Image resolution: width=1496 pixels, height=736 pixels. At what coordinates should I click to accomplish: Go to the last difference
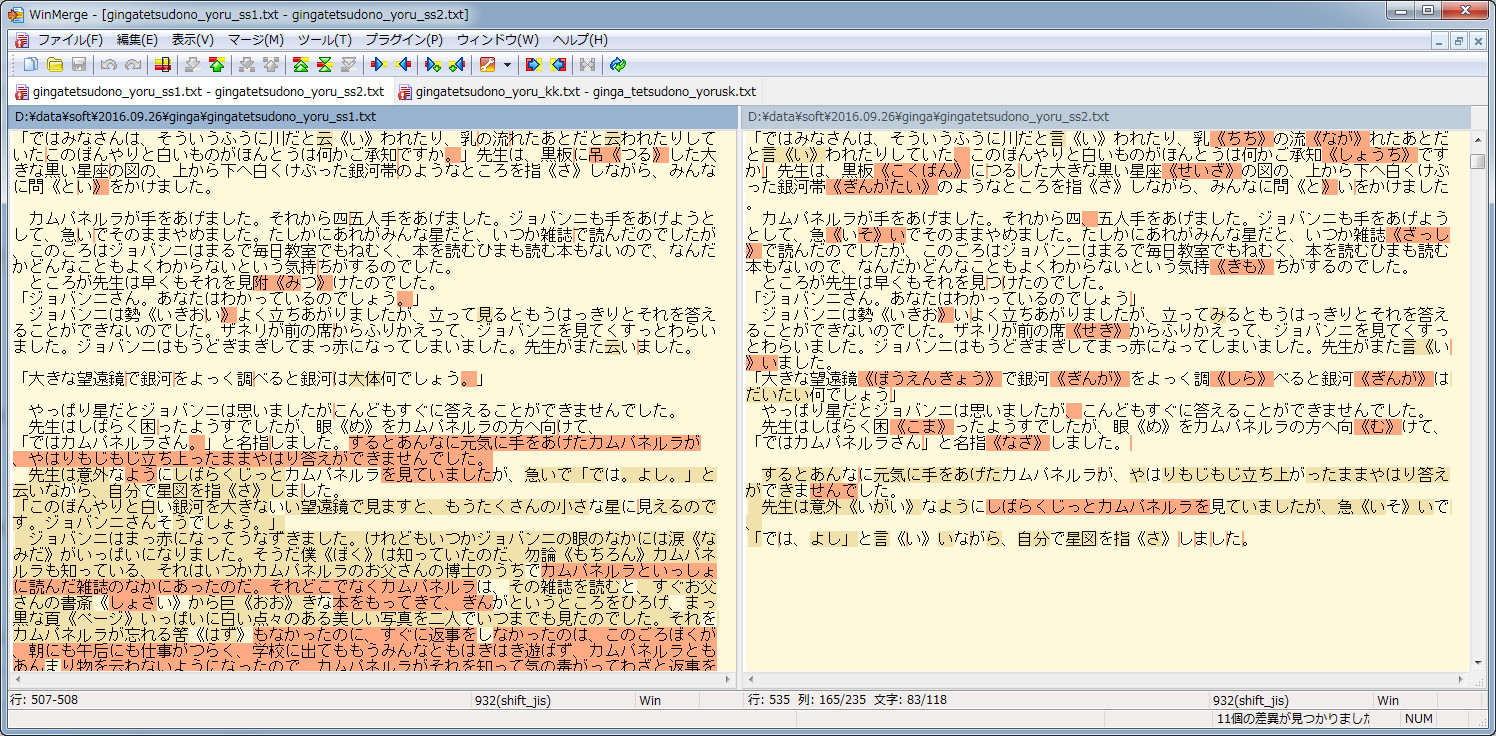tap(349, 64)
